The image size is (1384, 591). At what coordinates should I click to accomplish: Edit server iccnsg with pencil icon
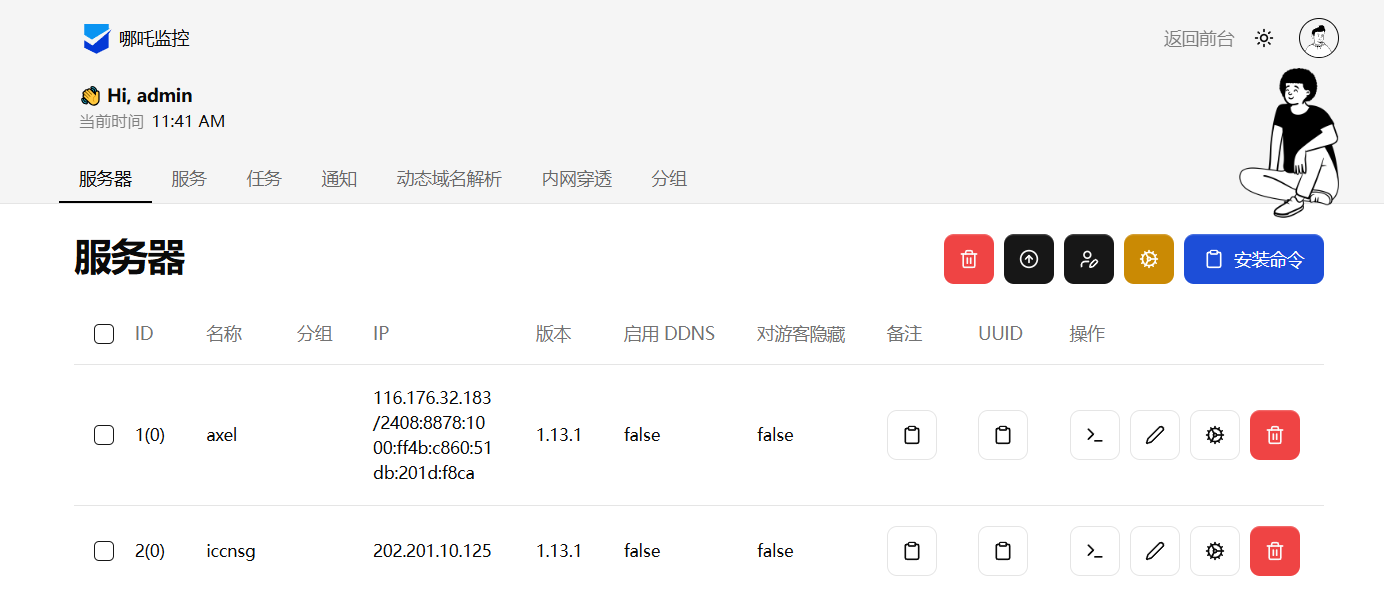pyautogui.click(x=1154, y=551)
